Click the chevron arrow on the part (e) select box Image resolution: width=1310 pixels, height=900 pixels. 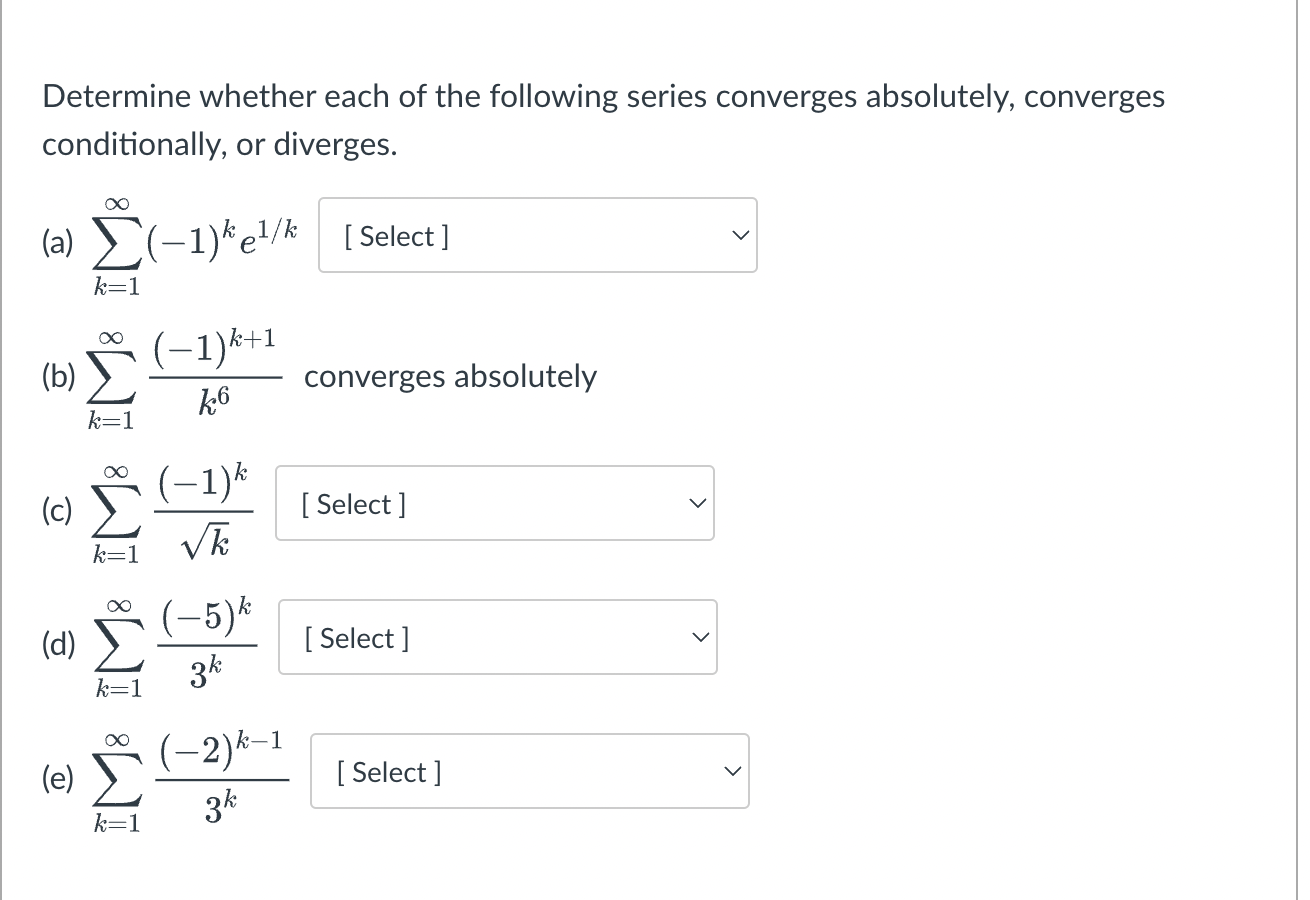coord(730,772)
